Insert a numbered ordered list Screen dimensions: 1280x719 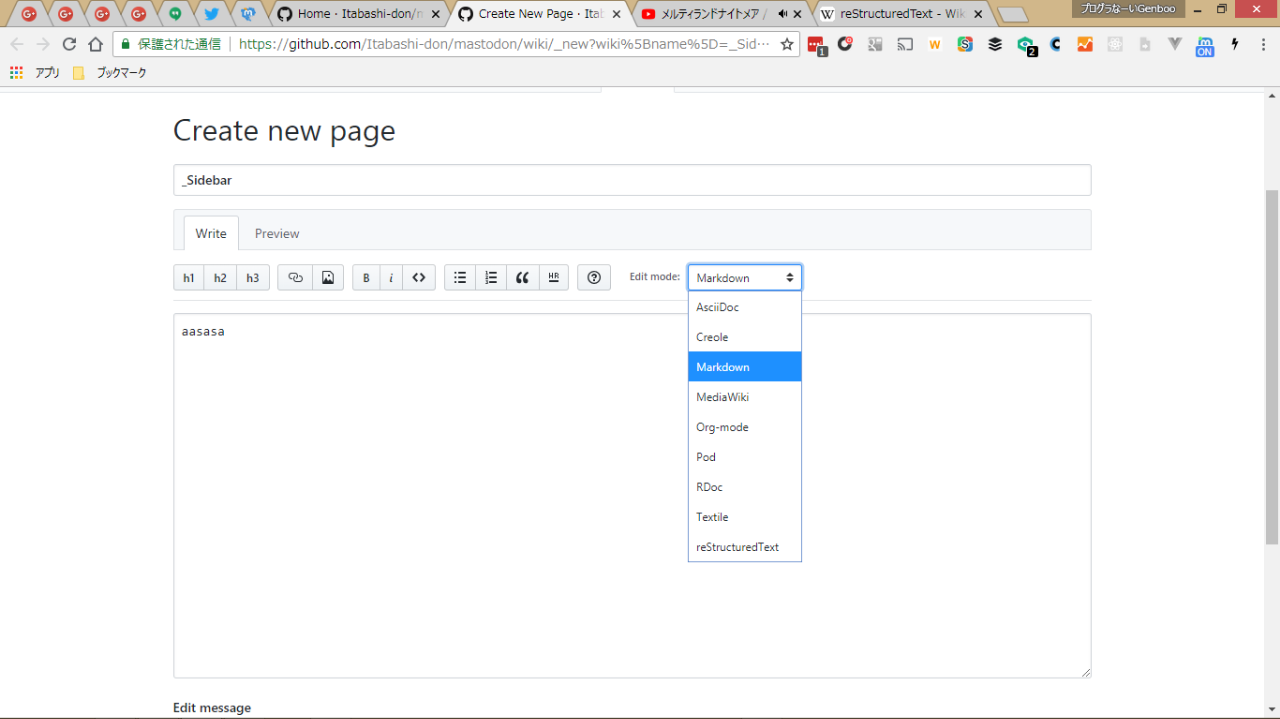pos(491,278)
